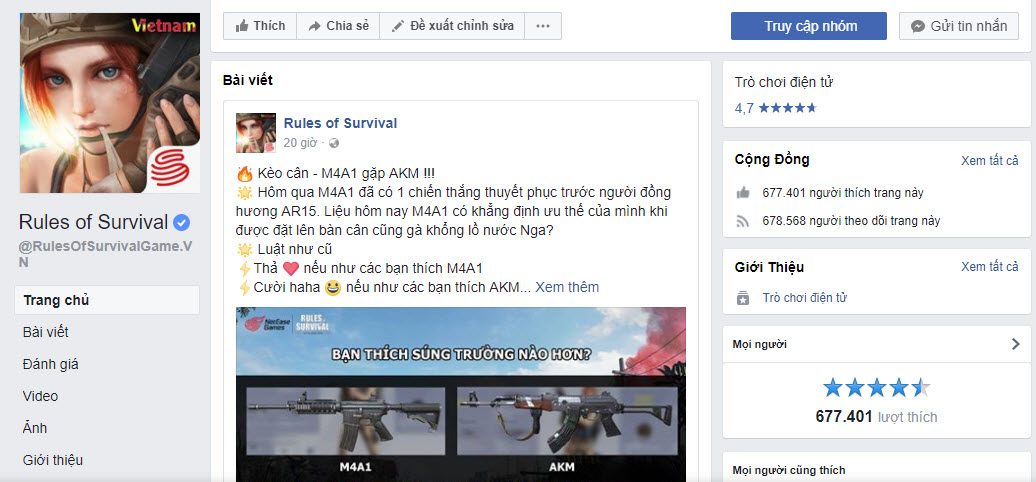Click 678.568 người theo dõi trang này text

[851, 221]
